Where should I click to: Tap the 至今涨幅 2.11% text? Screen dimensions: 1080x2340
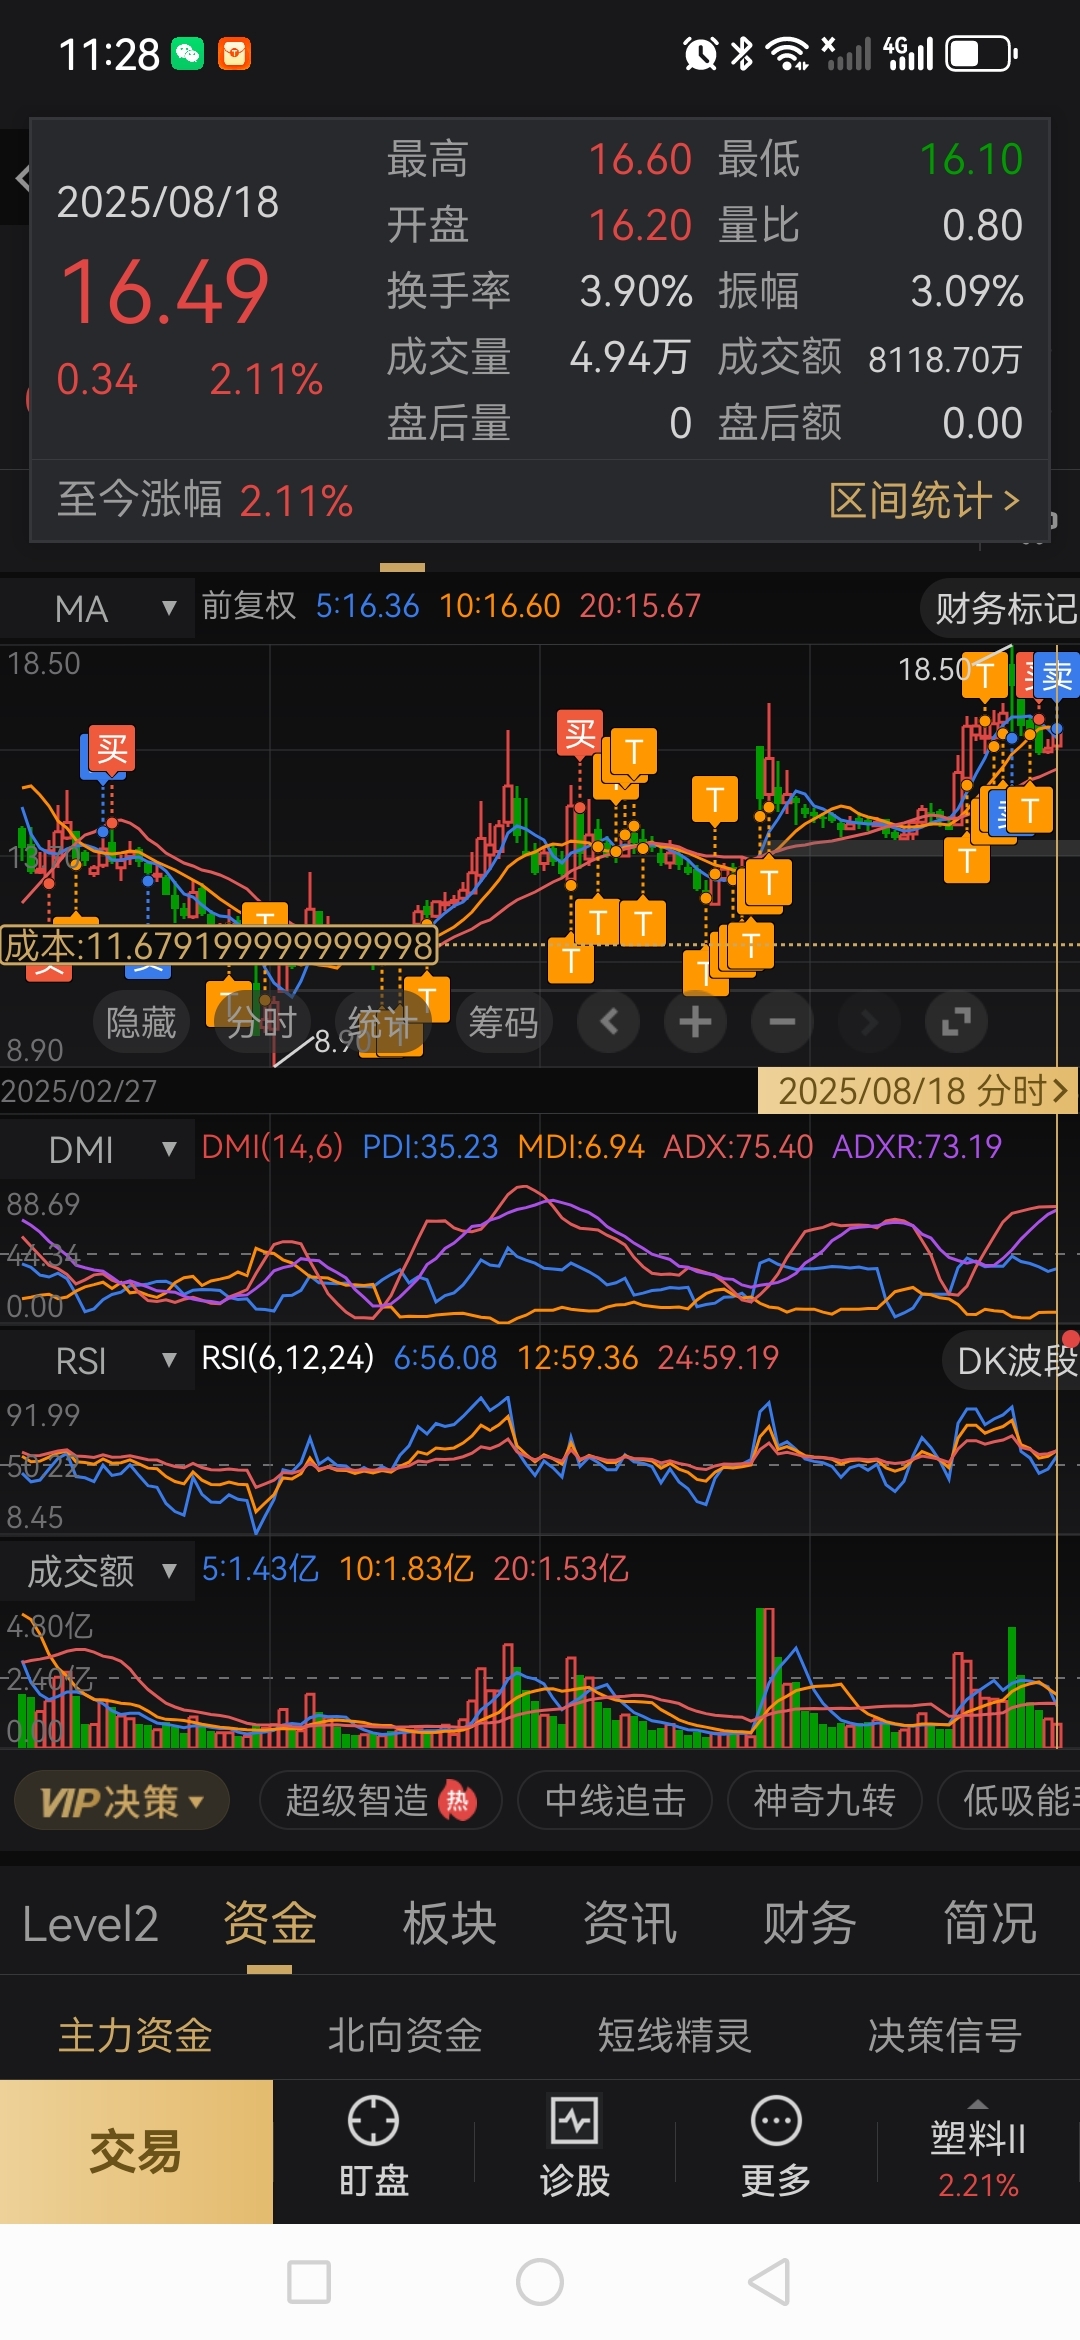(205, 500)
